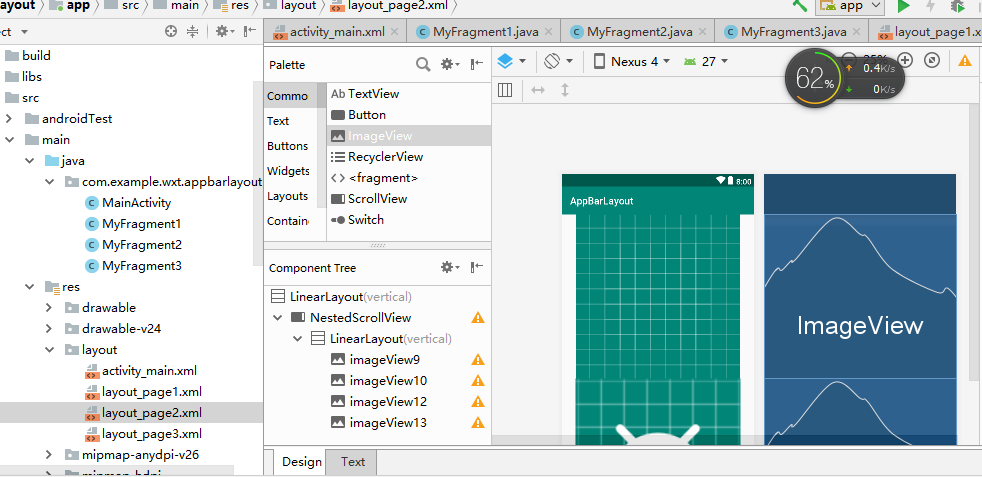Open Component Tree settings gear
Viewport: 982px width, 477px height.
pos(450,267)
